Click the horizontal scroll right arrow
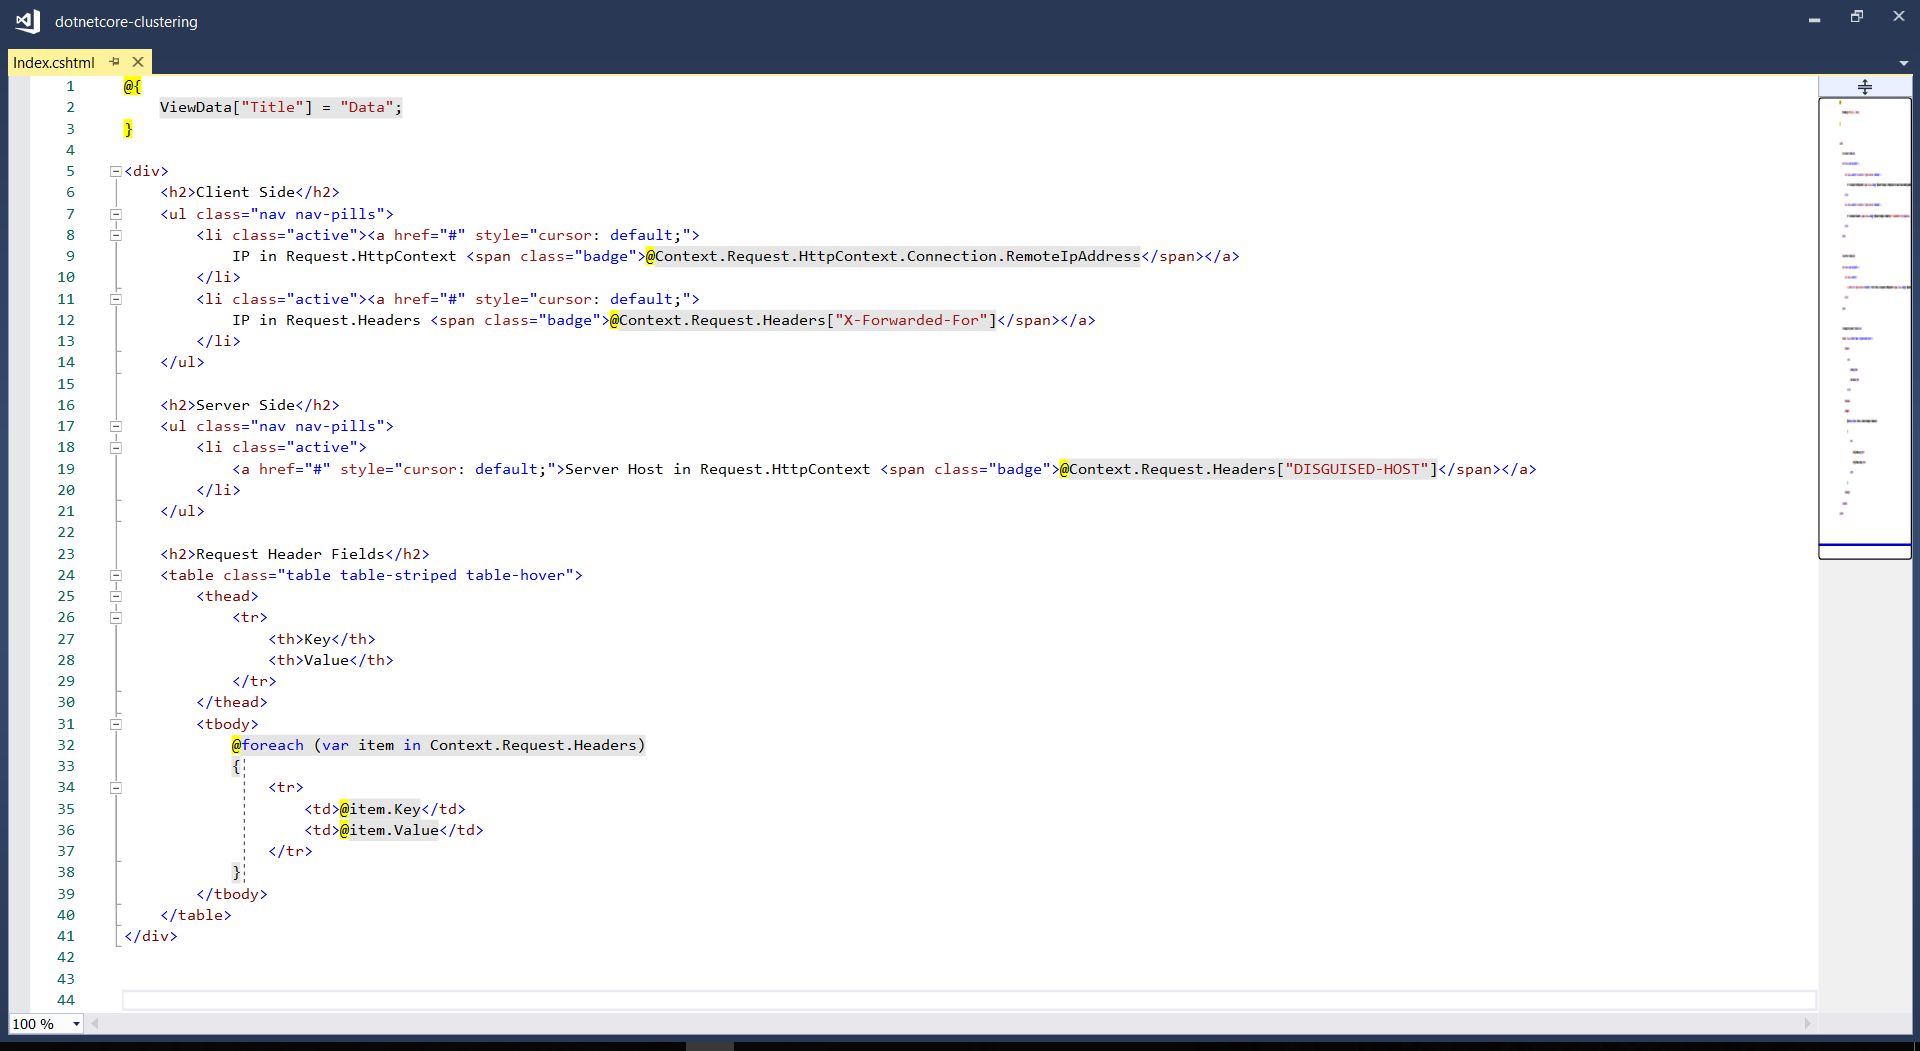 pos(1807,1023)
